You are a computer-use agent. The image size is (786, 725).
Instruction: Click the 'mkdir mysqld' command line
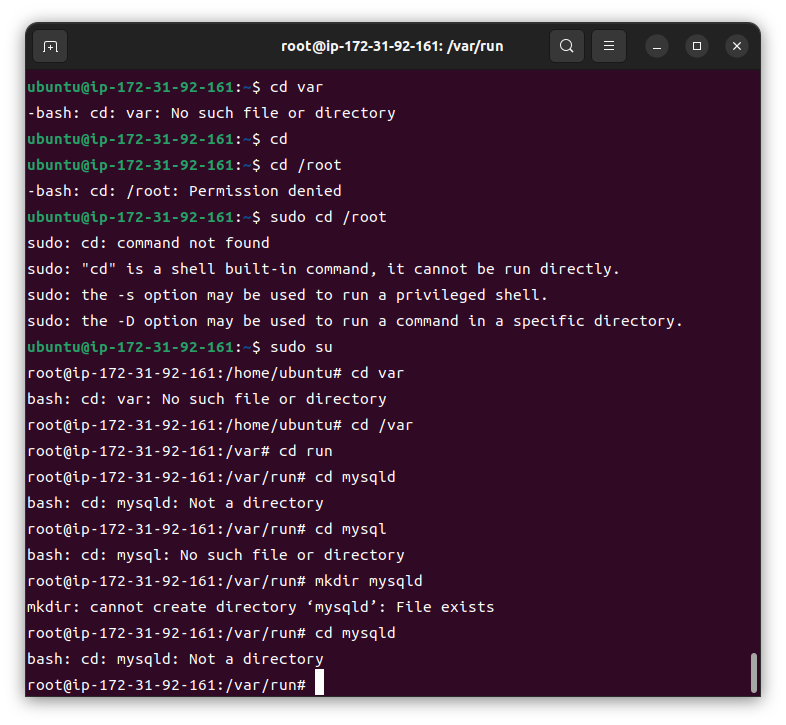(x=225, y=582)
